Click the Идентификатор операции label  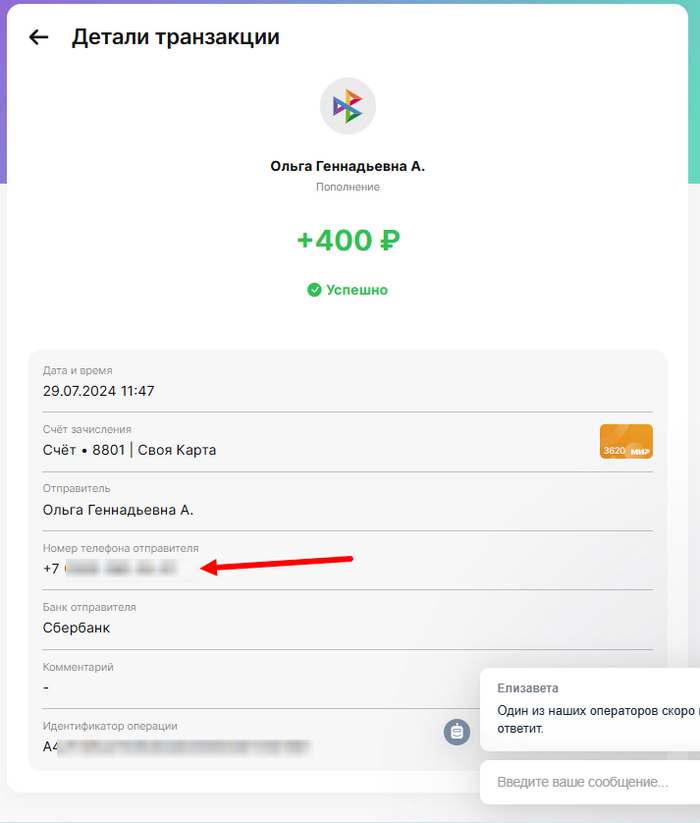110,726
